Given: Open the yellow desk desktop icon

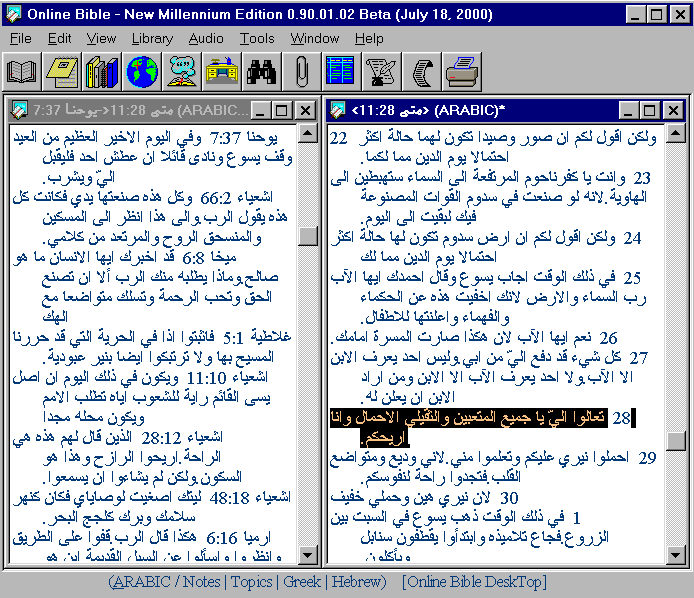Looking at the screenshot, I should (221, 72).
